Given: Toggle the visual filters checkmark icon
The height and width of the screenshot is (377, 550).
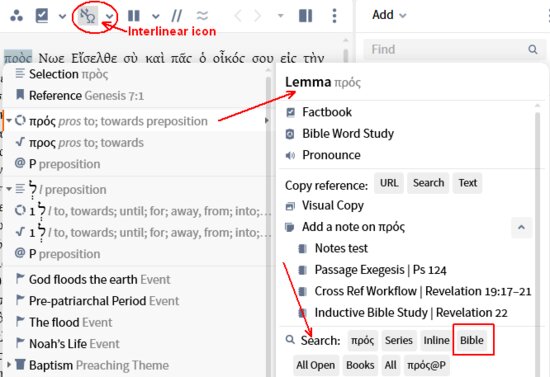Looking at the screenshot, I should coord(42,16).
